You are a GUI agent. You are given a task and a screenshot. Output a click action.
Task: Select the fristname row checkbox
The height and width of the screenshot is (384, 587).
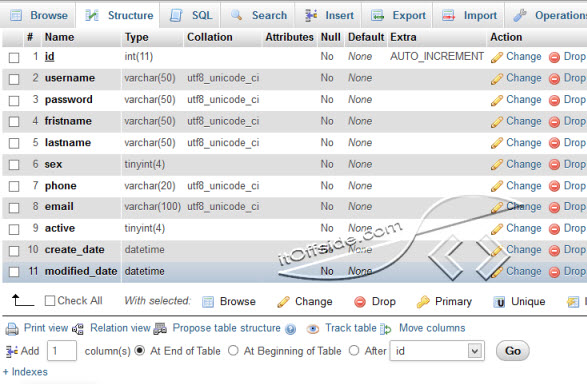[x=14, y=122]
